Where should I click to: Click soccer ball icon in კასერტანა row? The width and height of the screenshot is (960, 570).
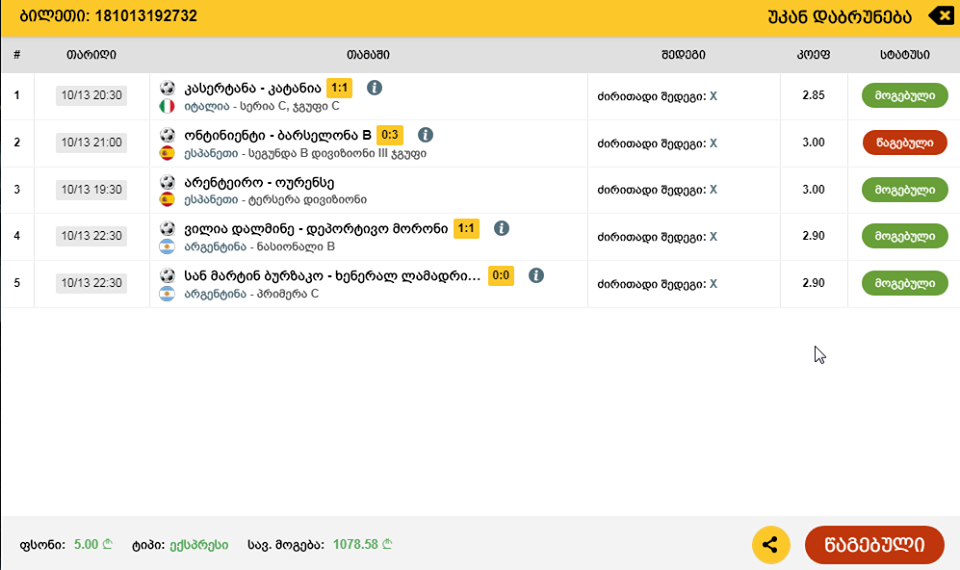click(167, 88)
